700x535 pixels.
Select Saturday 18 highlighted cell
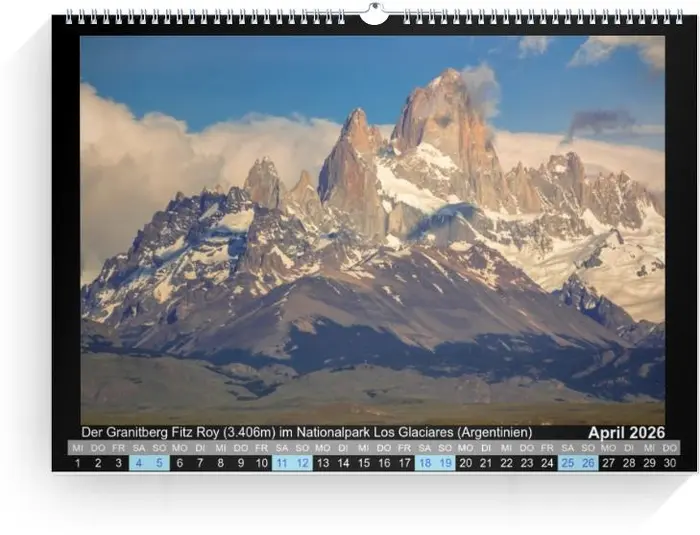pyautogui.click(x=425, y=463)
